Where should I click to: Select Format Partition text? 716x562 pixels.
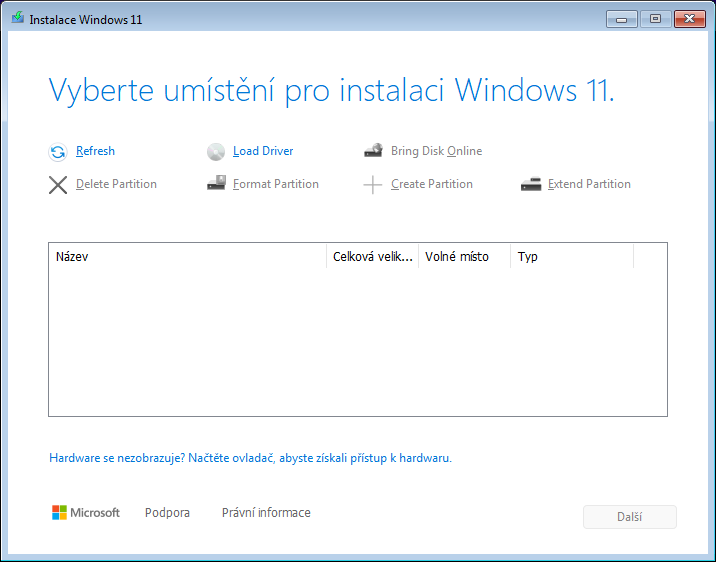pos(276,184)
